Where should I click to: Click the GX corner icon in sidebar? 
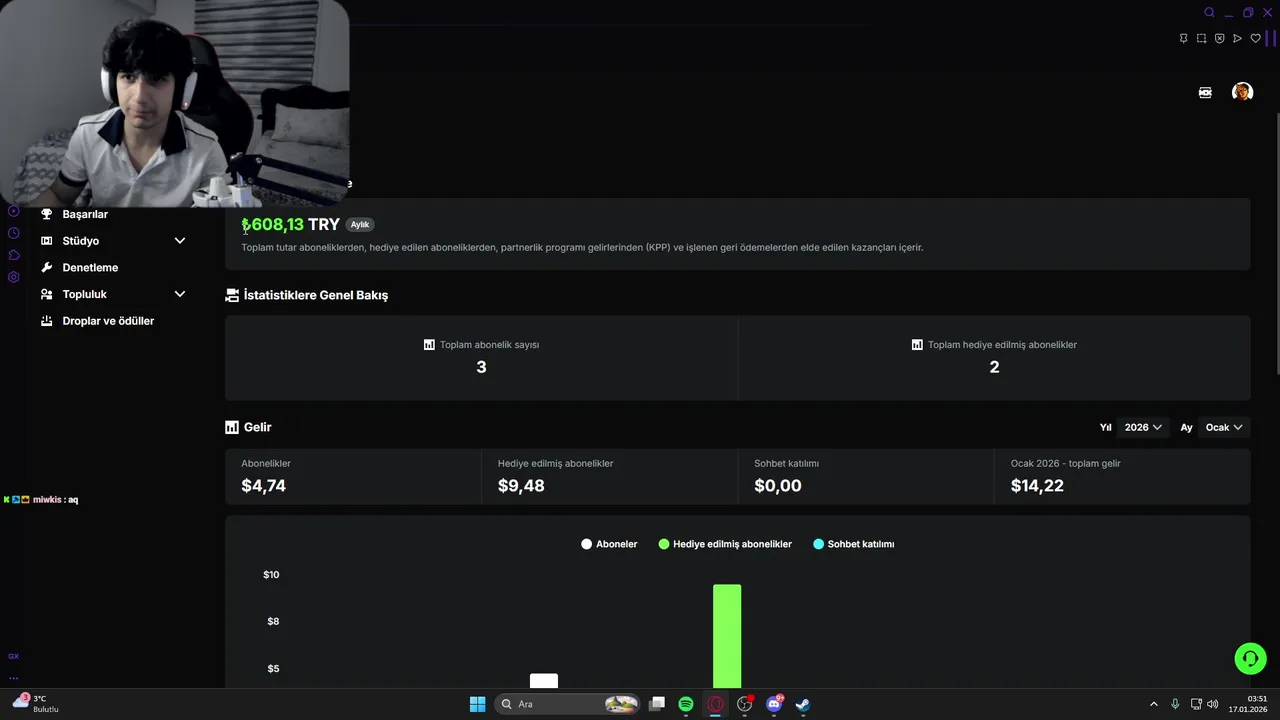pos(13,656)
